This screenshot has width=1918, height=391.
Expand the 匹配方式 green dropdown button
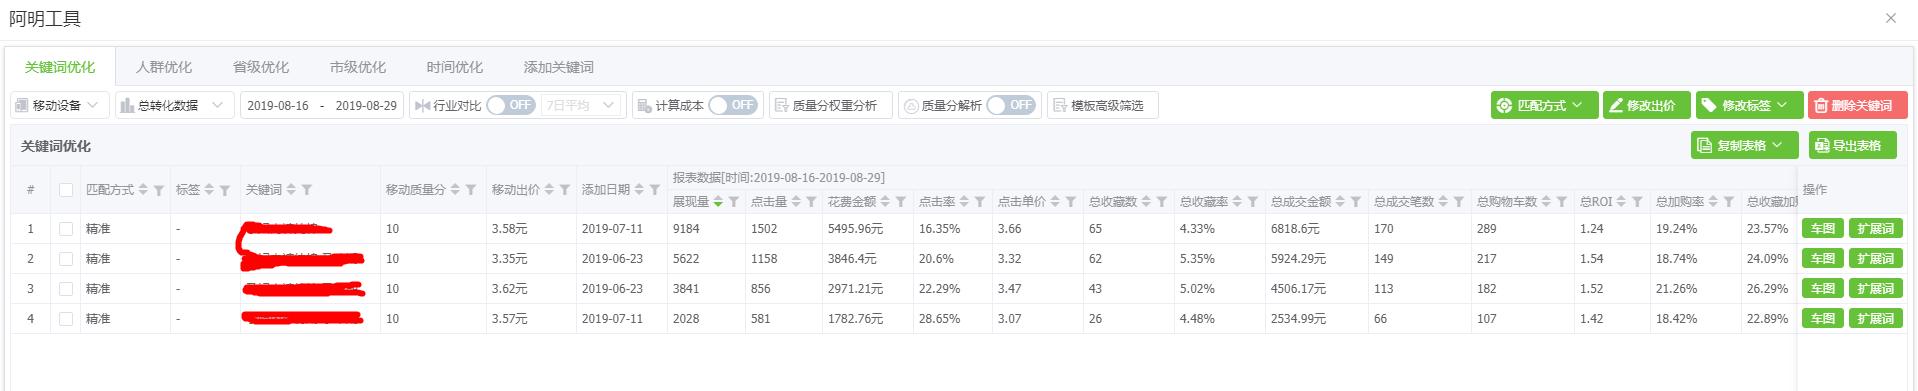[1544, 105]
